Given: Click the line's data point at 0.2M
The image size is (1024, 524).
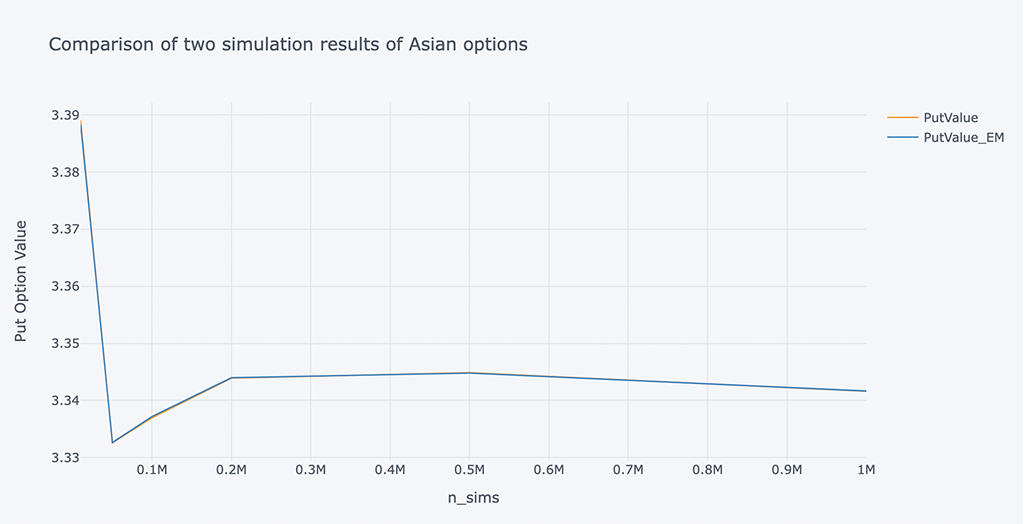Looking at the screenshot, I should (x=231, y=378).
